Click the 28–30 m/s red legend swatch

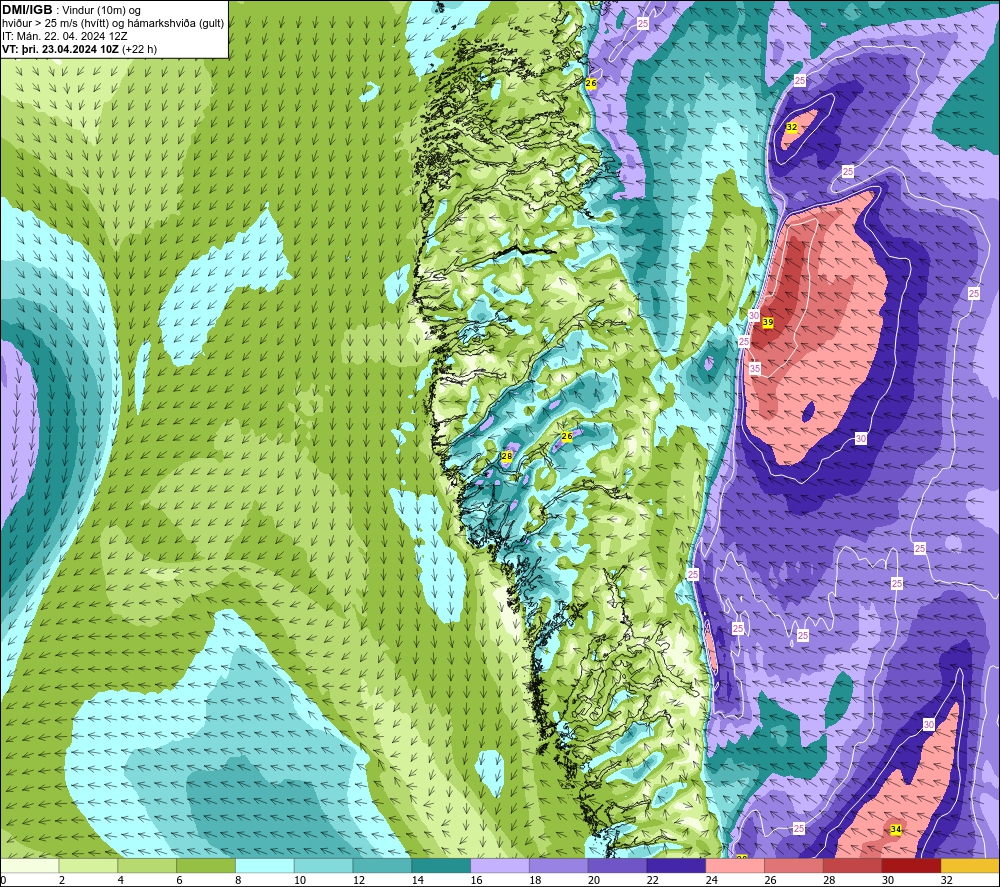coord(853,865)
